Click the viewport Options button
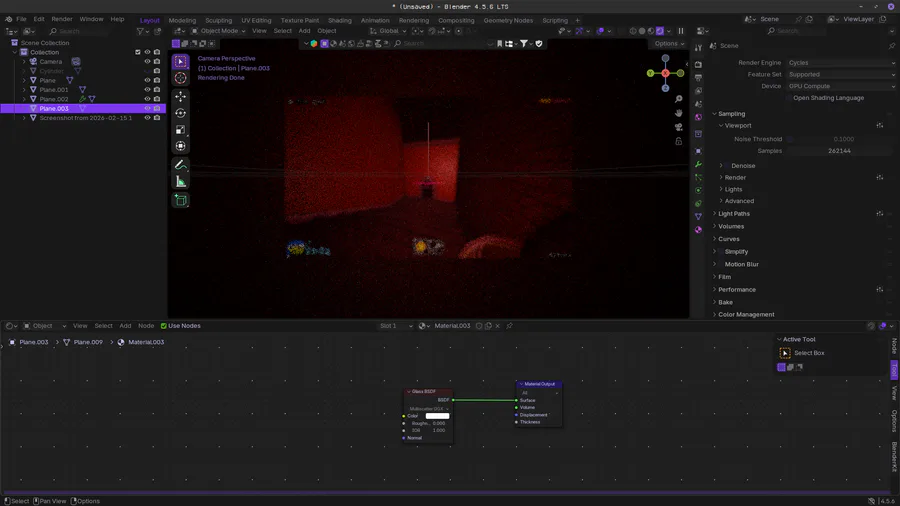Image resolution: width=900 pixels, height=506 pixels. pyautogui.click(x=668, y=44)
